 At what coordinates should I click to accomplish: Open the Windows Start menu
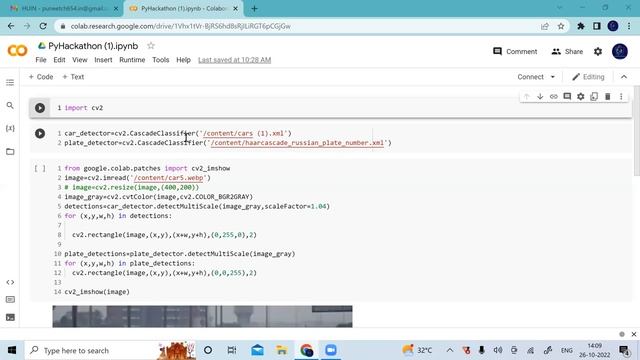tap(12, 350)
